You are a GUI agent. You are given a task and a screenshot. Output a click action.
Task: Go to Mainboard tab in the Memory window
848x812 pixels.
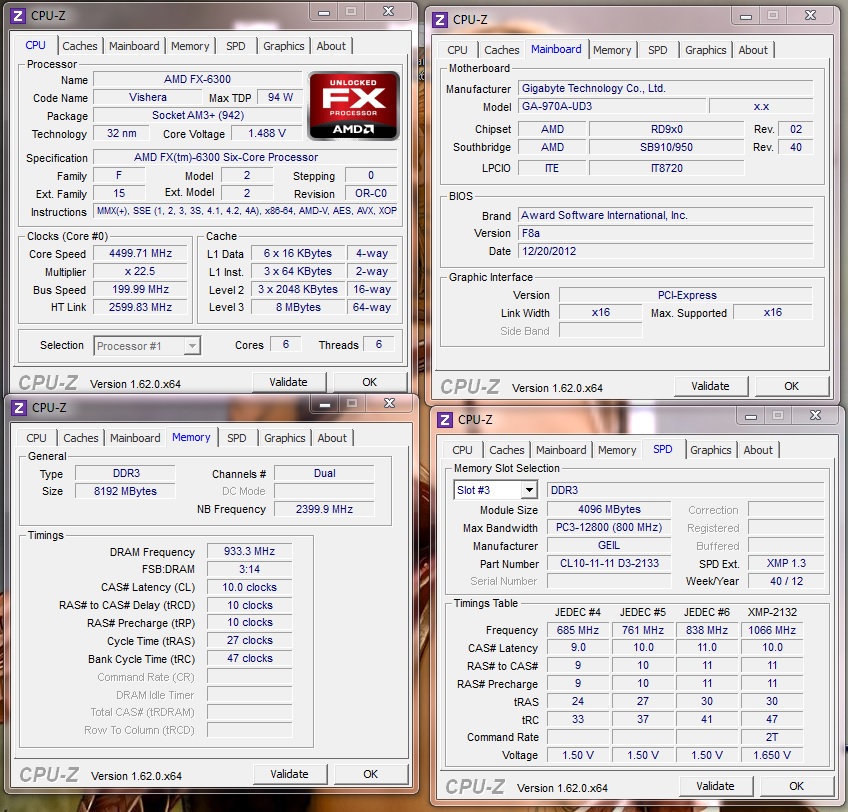(x=135, y=438)
